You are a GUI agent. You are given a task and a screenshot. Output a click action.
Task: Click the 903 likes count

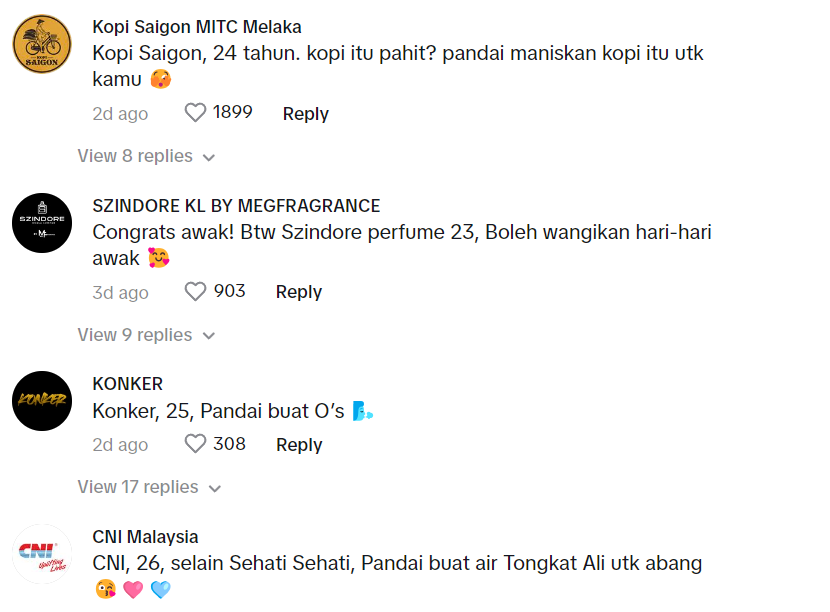(230, 291)
